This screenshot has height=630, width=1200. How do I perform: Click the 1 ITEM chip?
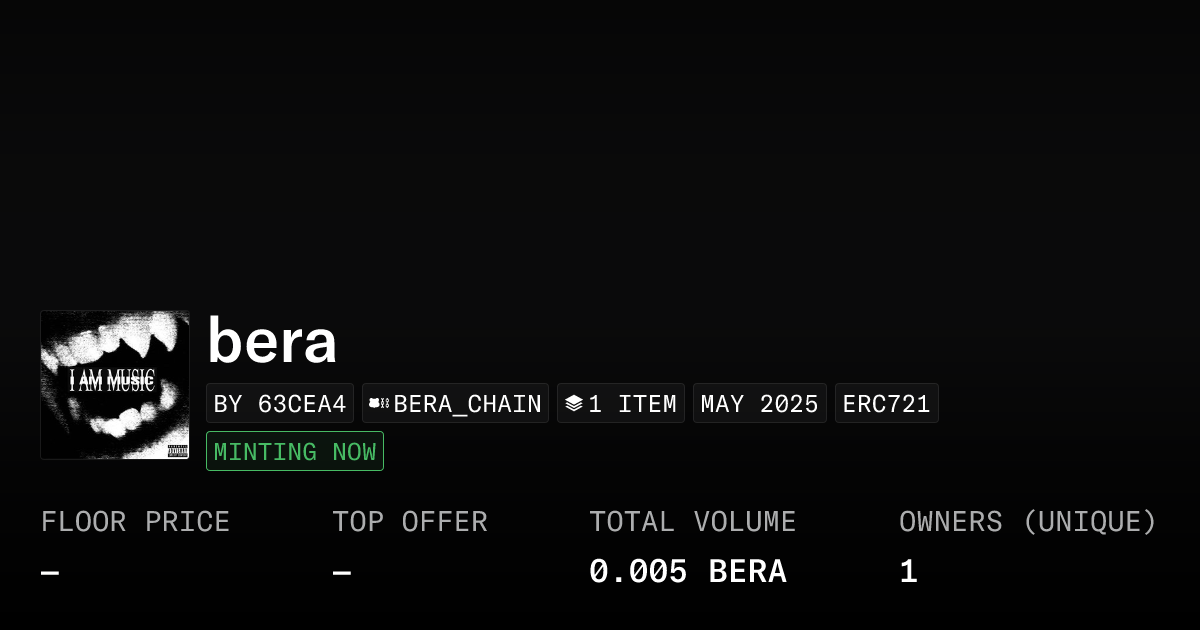[x=621, y=403]
